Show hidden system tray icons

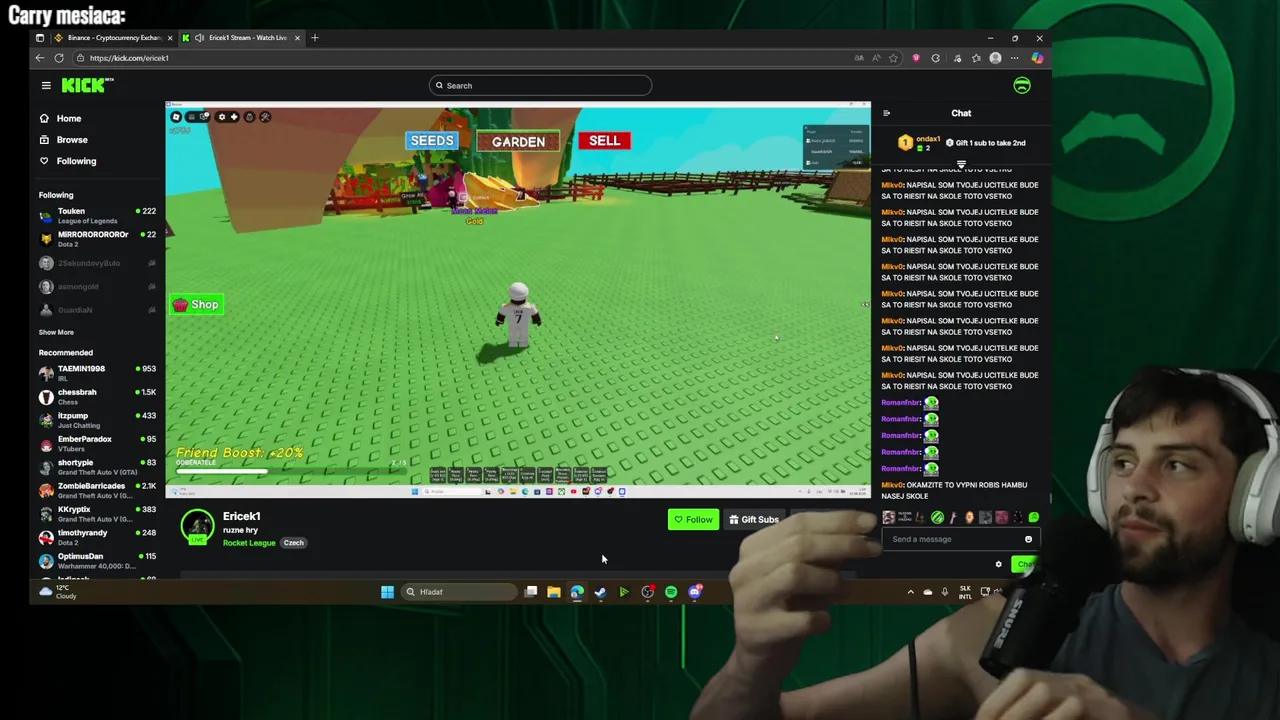[x=910, y=592]
